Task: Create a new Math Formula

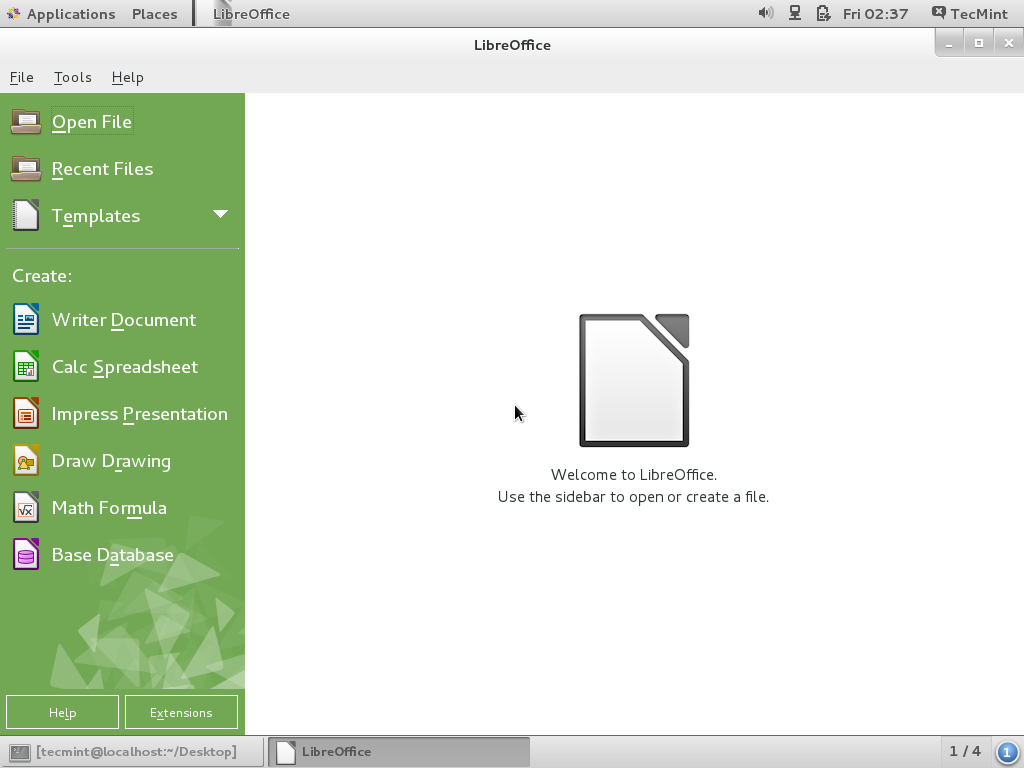Action: [109, 507]
